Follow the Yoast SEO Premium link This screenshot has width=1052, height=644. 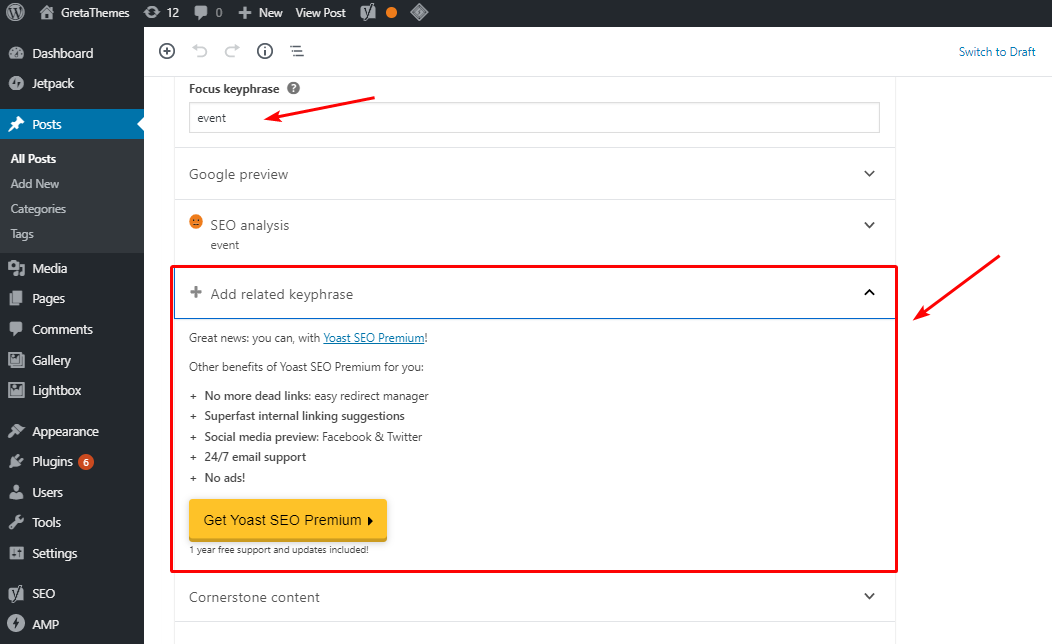coord(374,338)
